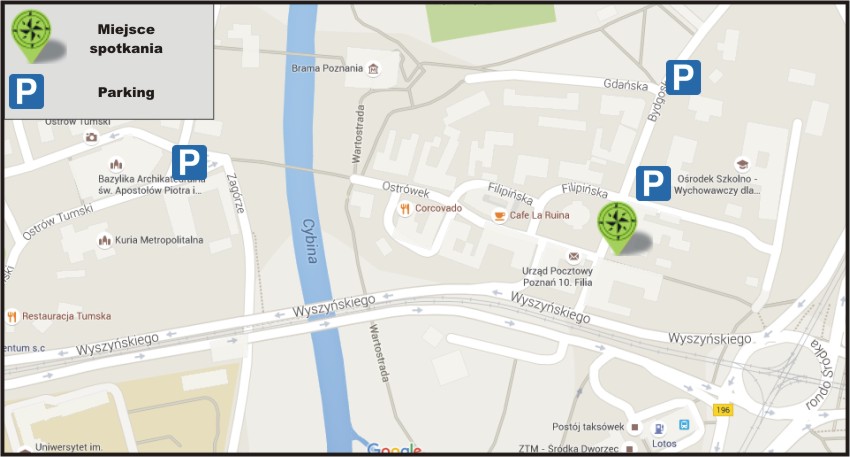
Task: Open the Brama Poznania museum icon
Action: [373, 69]
